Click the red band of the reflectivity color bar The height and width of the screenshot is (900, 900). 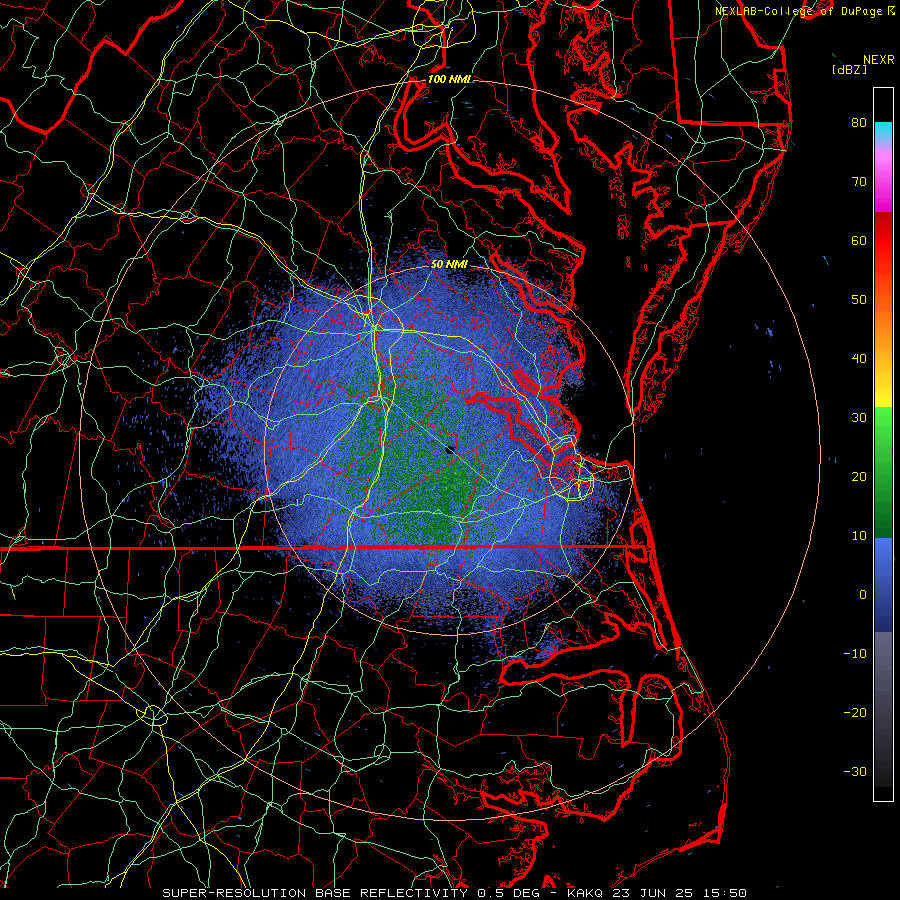(x=883, y=235)
